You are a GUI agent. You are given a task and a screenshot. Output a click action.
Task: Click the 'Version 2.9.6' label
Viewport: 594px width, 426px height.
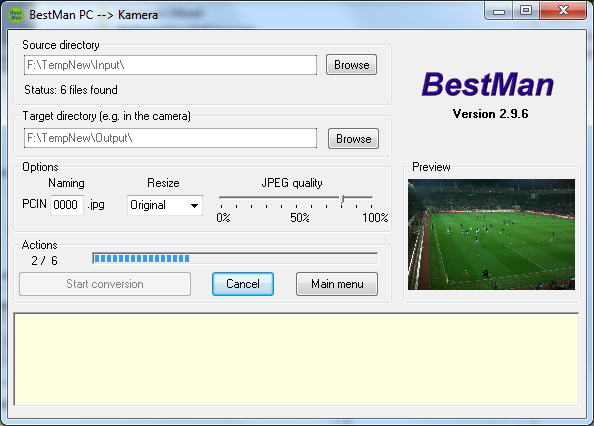pyautogui.click(x=491, y=114)
